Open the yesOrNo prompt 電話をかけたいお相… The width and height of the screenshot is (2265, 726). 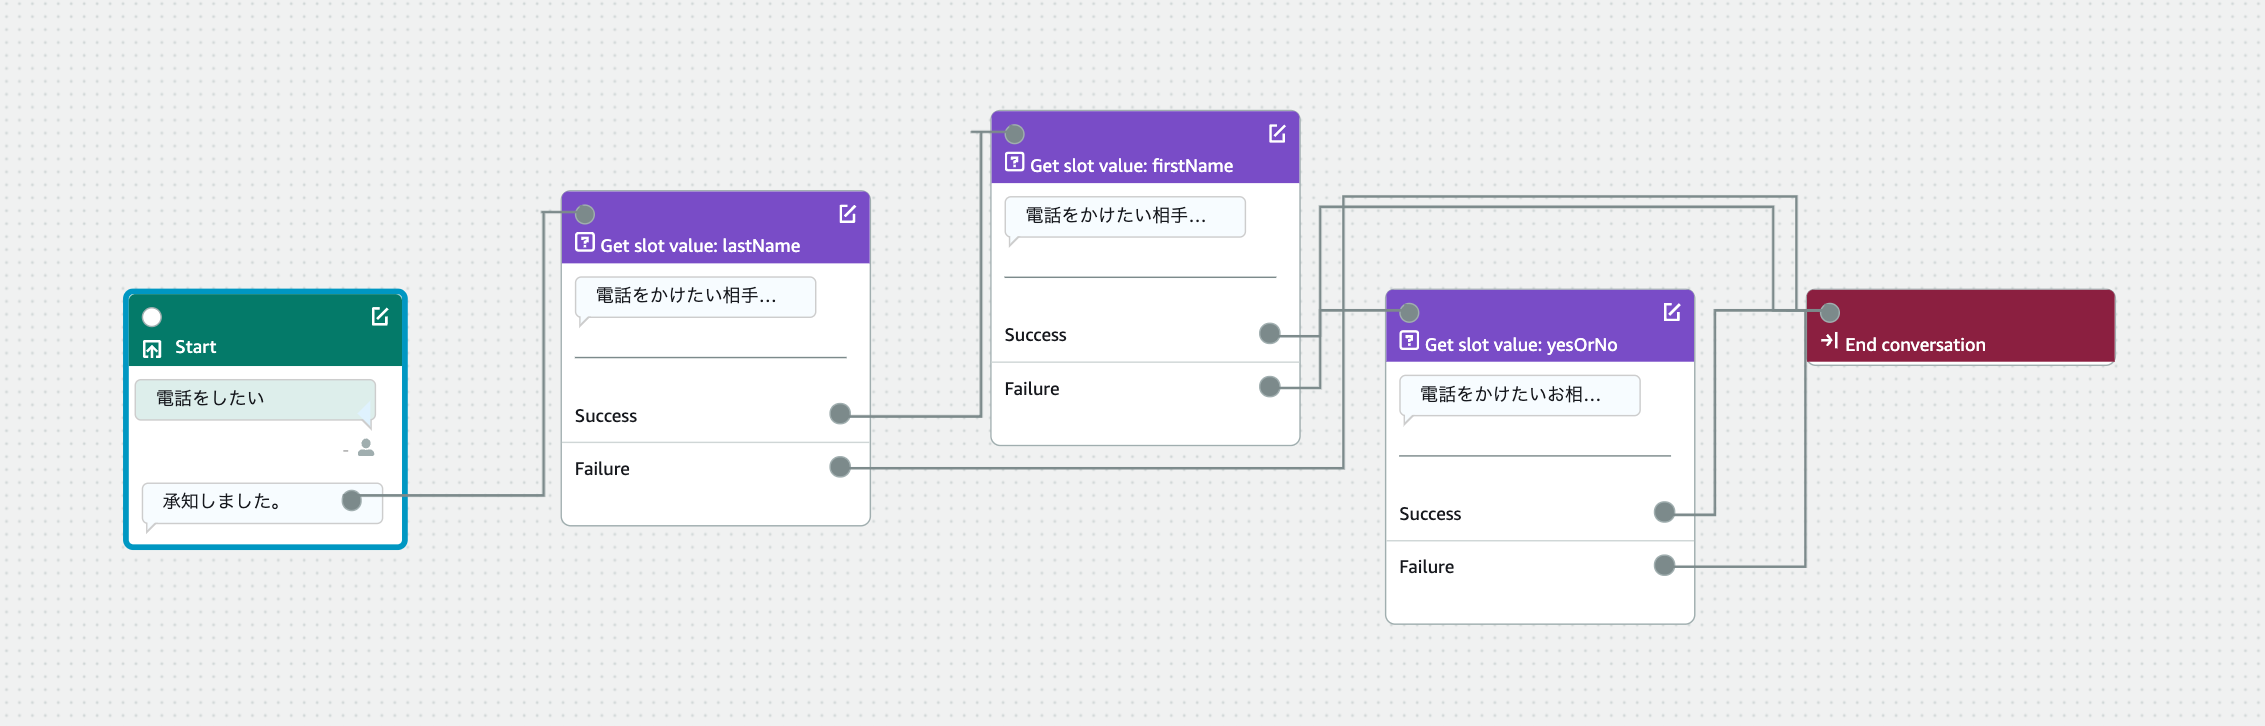pos(1519,395)
